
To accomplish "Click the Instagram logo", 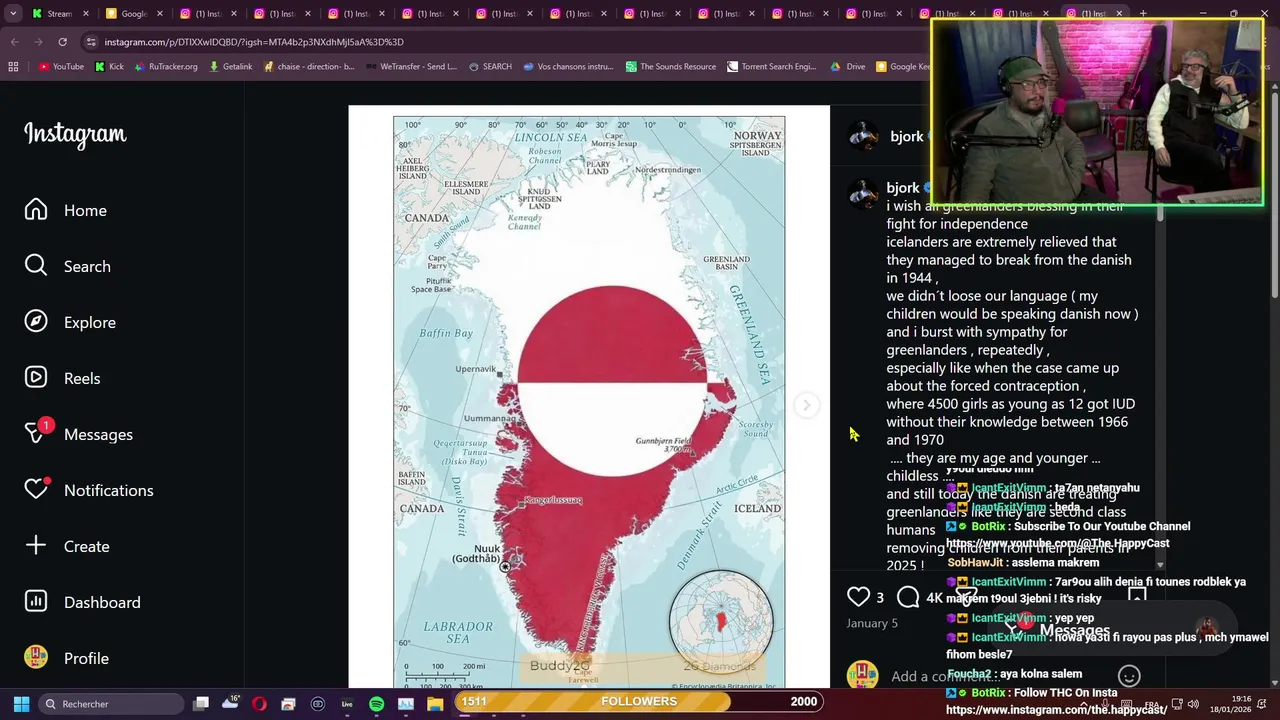I will coord(75,134).
